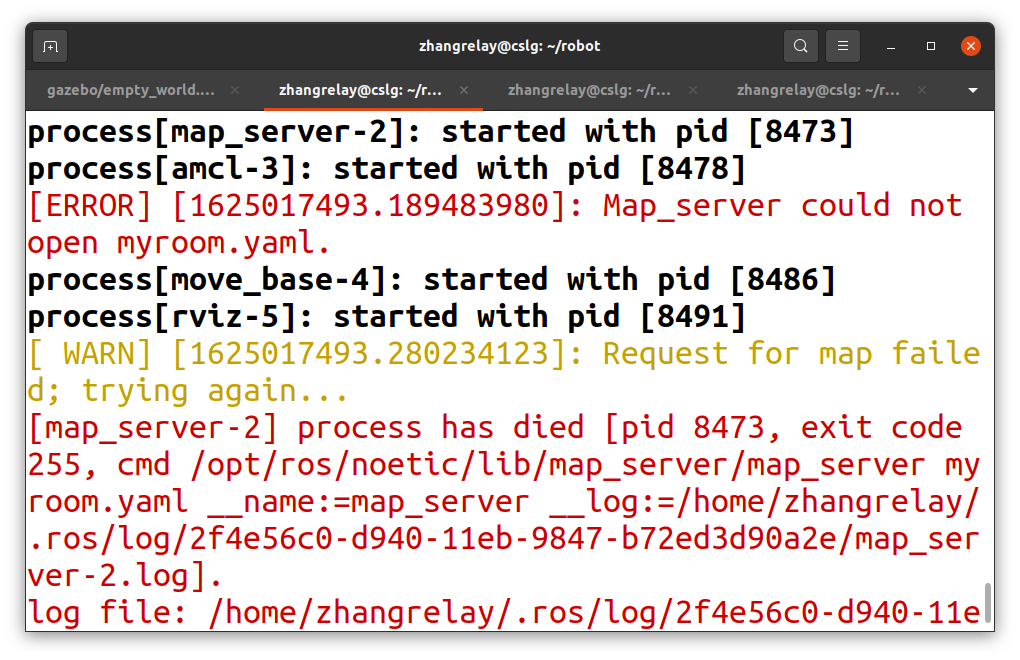Click the line 'process[map_server-2]: started with pid [8473]'
Viewport: 1020px width, 660px height.
(440, 132)
